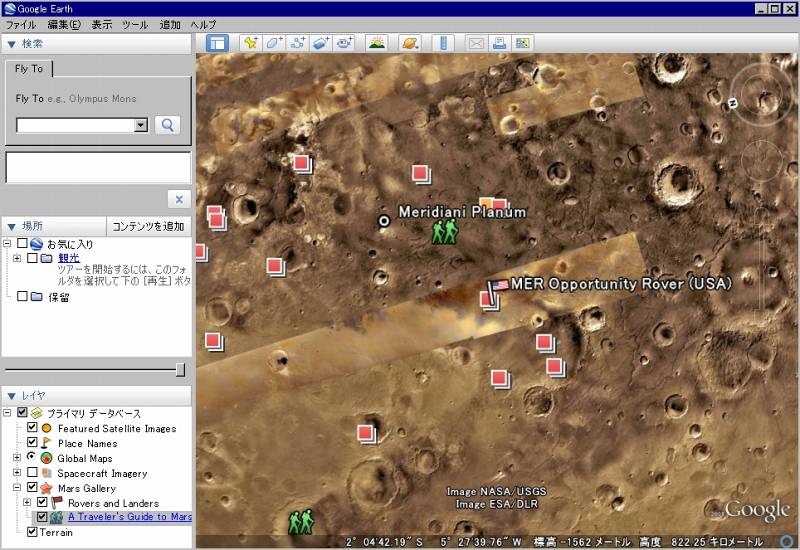
Task: Open the ファイル menu
Action: pos(20,24)
